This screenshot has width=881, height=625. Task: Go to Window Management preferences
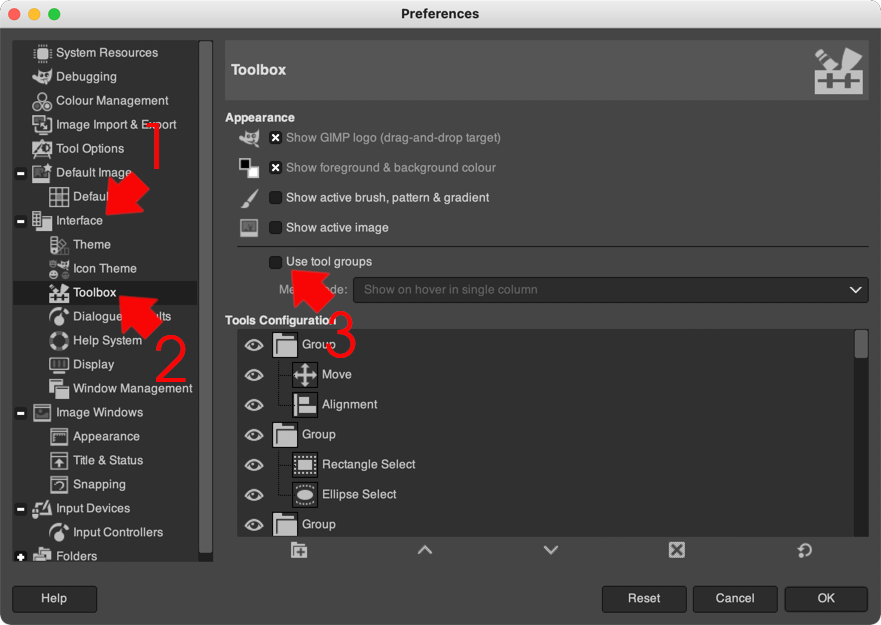pyautogui.click(x=132, y=388)
